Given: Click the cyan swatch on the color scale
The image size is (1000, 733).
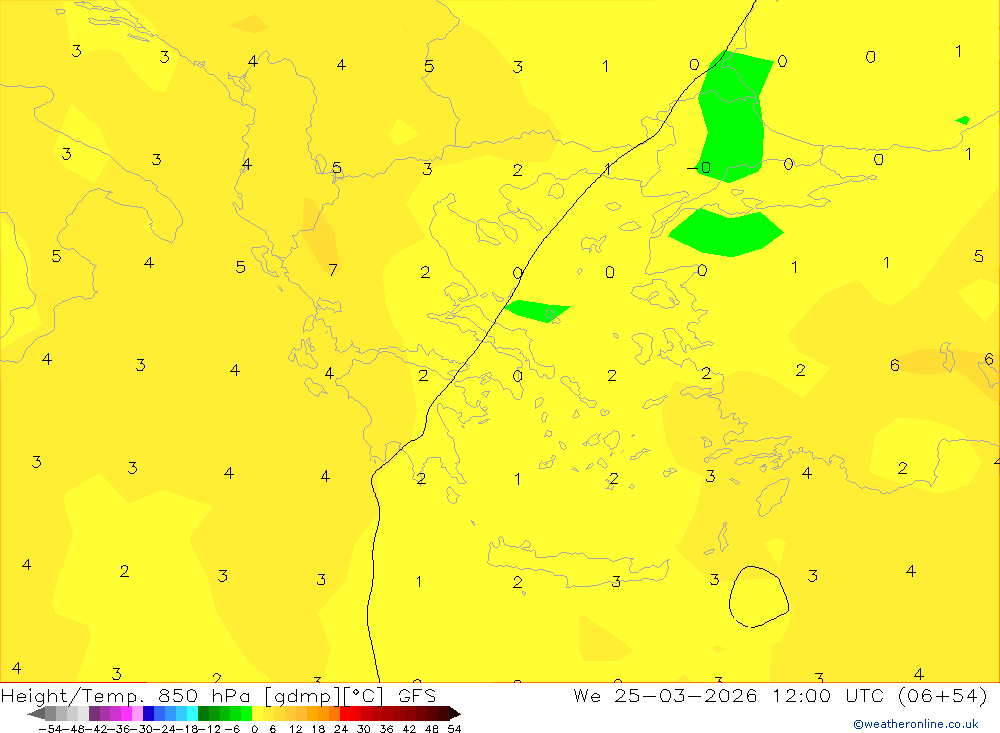Looking at the screenshot, I should click(192, 714).
